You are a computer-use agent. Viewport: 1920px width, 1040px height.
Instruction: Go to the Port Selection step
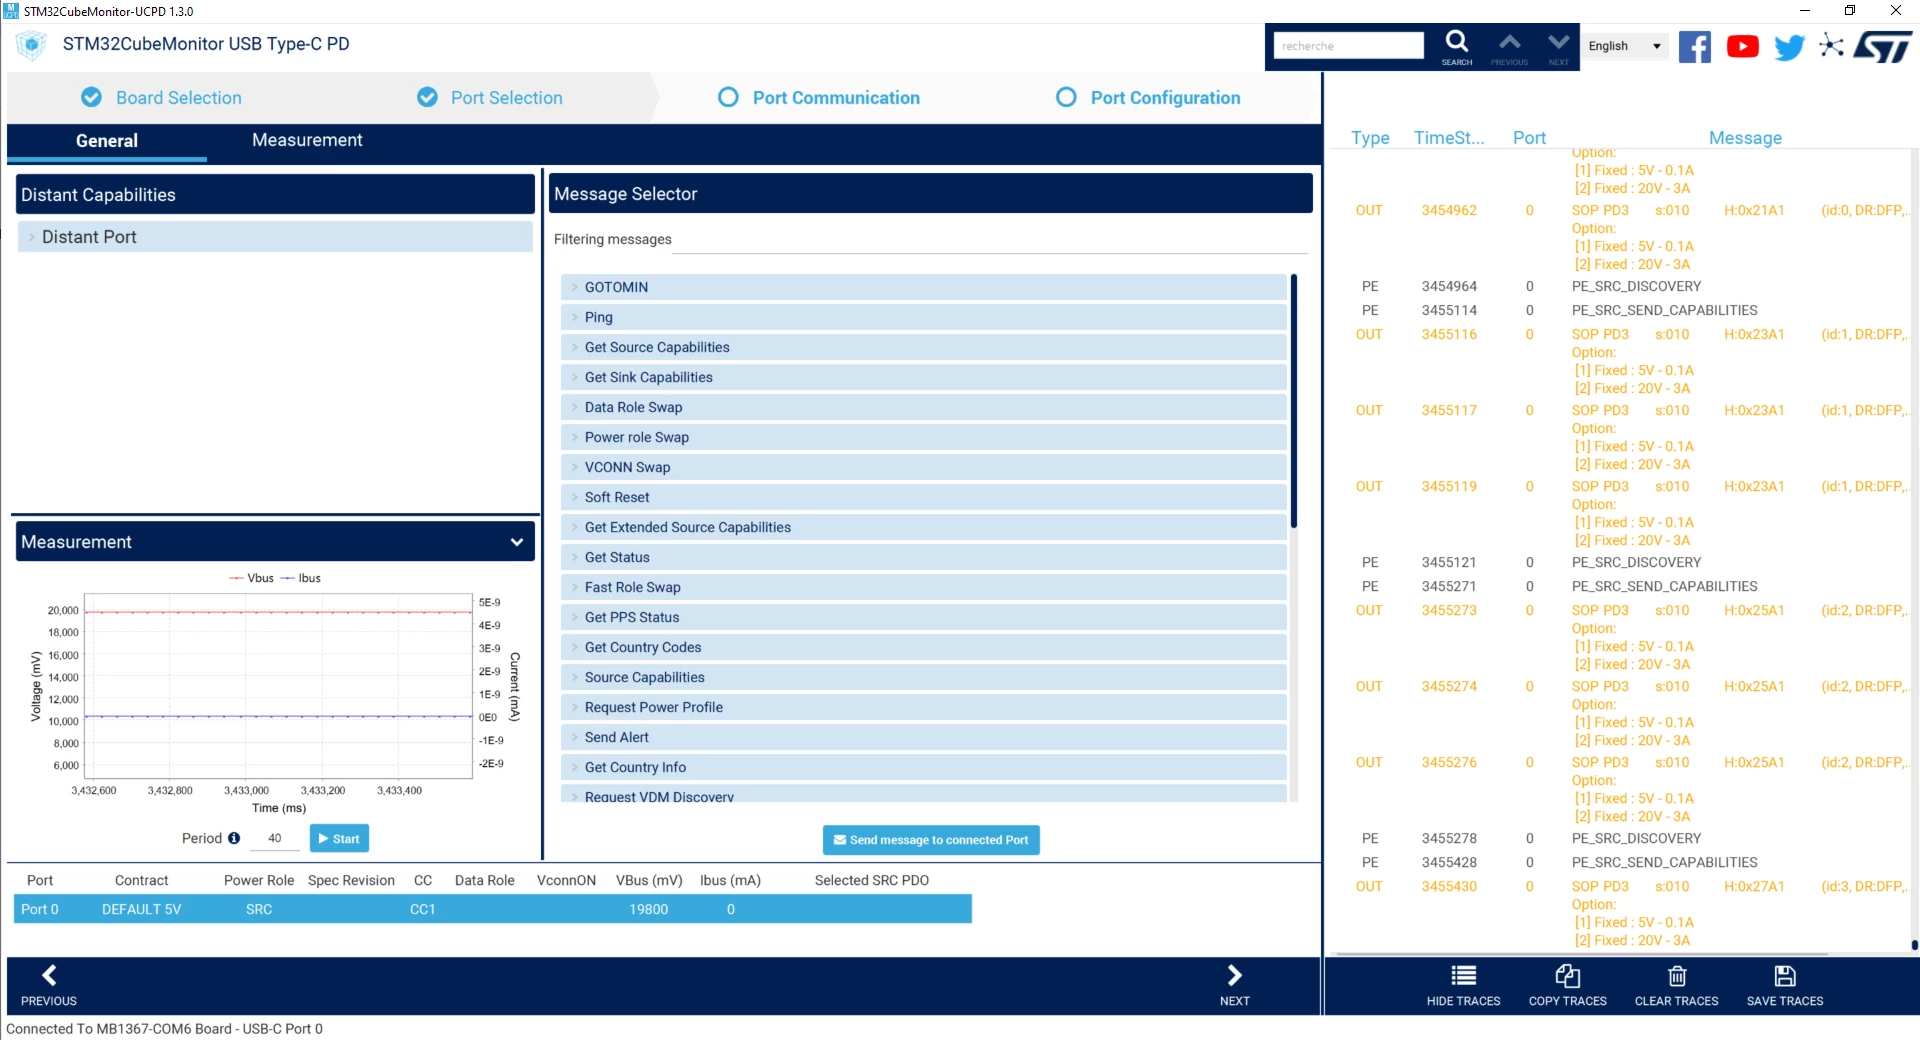tap(490, 98)
